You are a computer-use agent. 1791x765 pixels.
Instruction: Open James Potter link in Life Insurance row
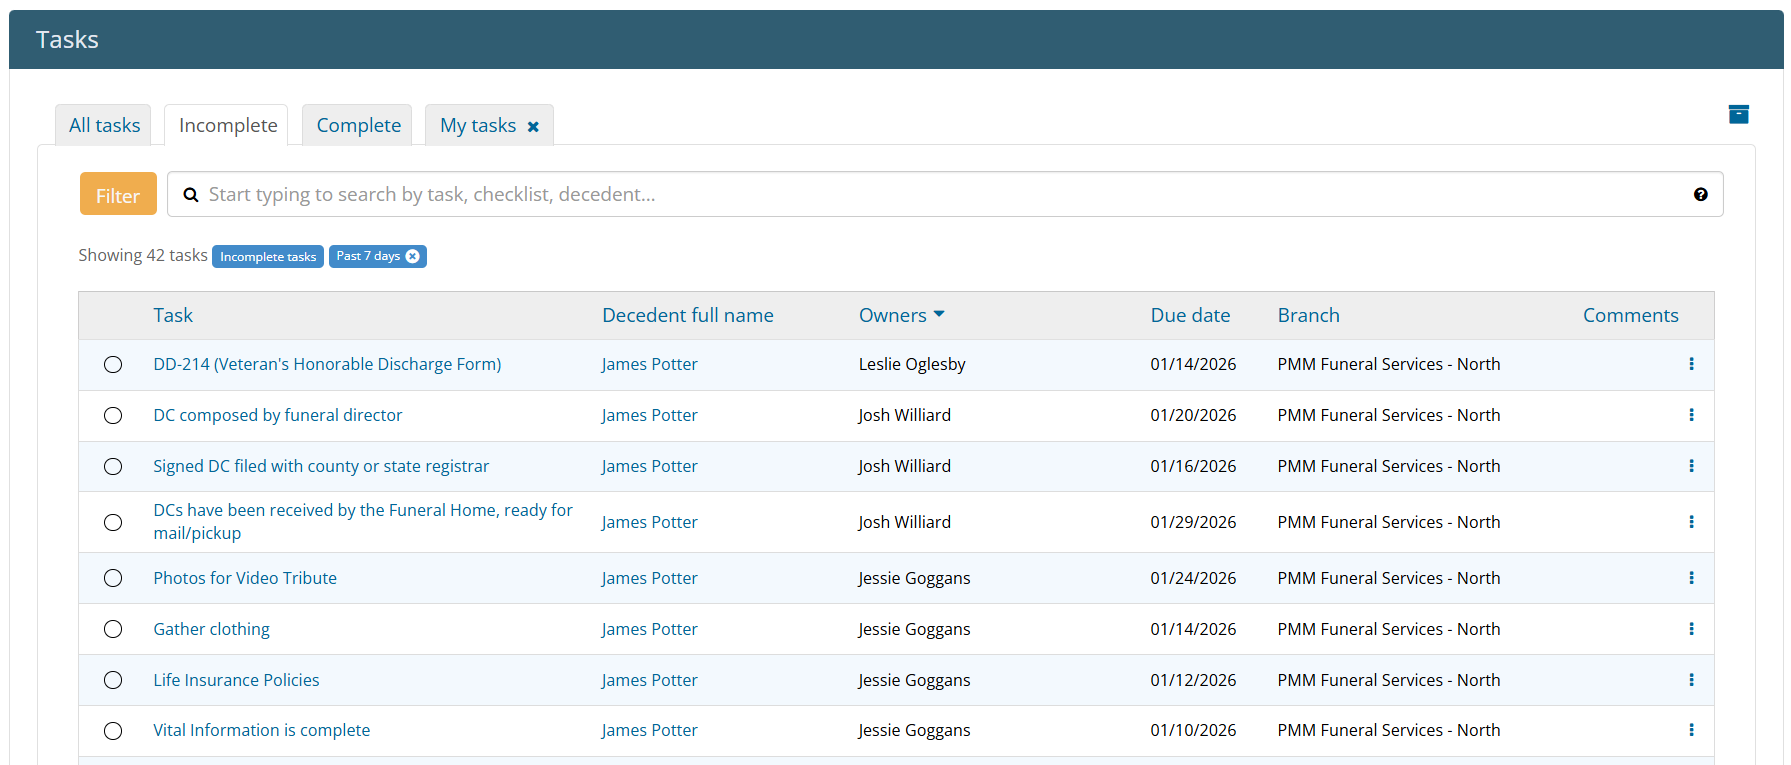[649, 680]
